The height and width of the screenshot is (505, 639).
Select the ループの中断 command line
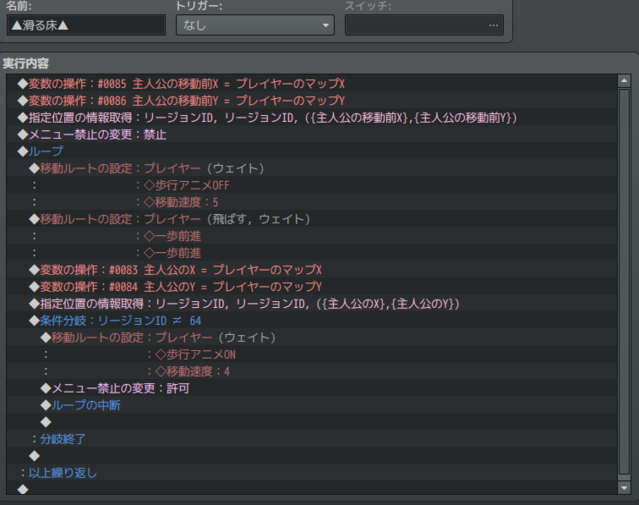tap(312, 405)
